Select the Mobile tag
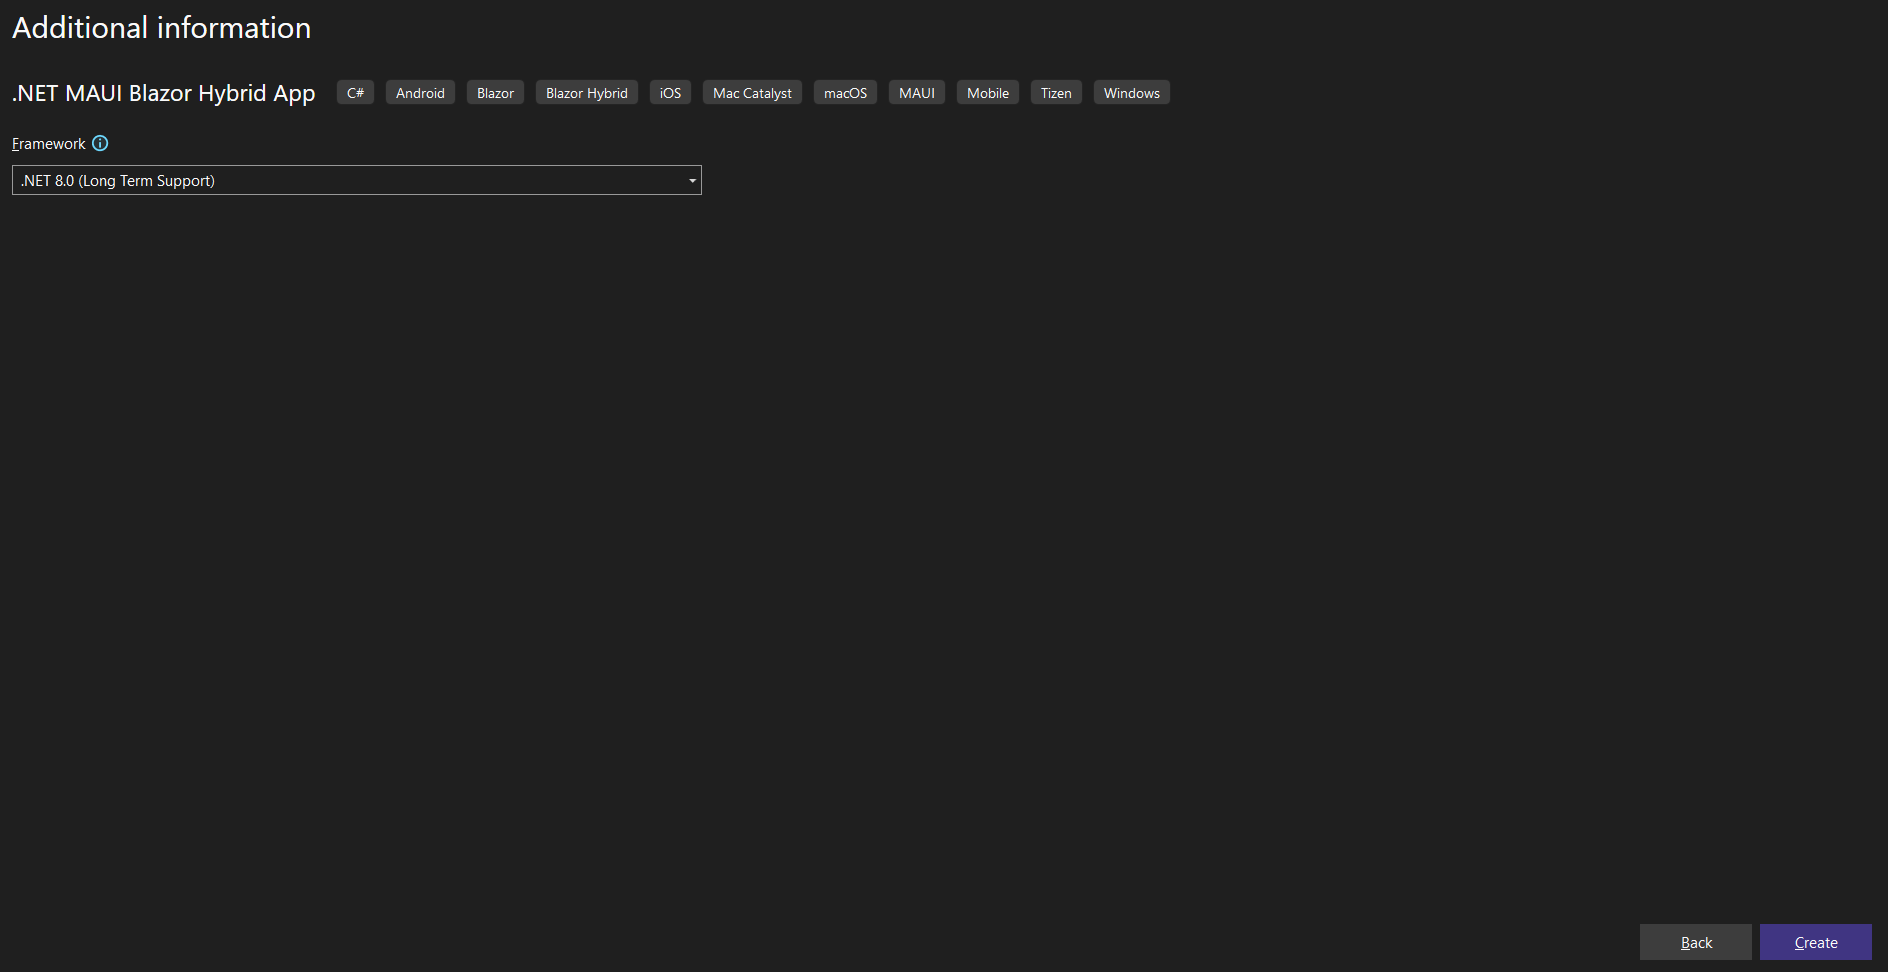Viewport: 1888px width, 972px height. [987, 92]
